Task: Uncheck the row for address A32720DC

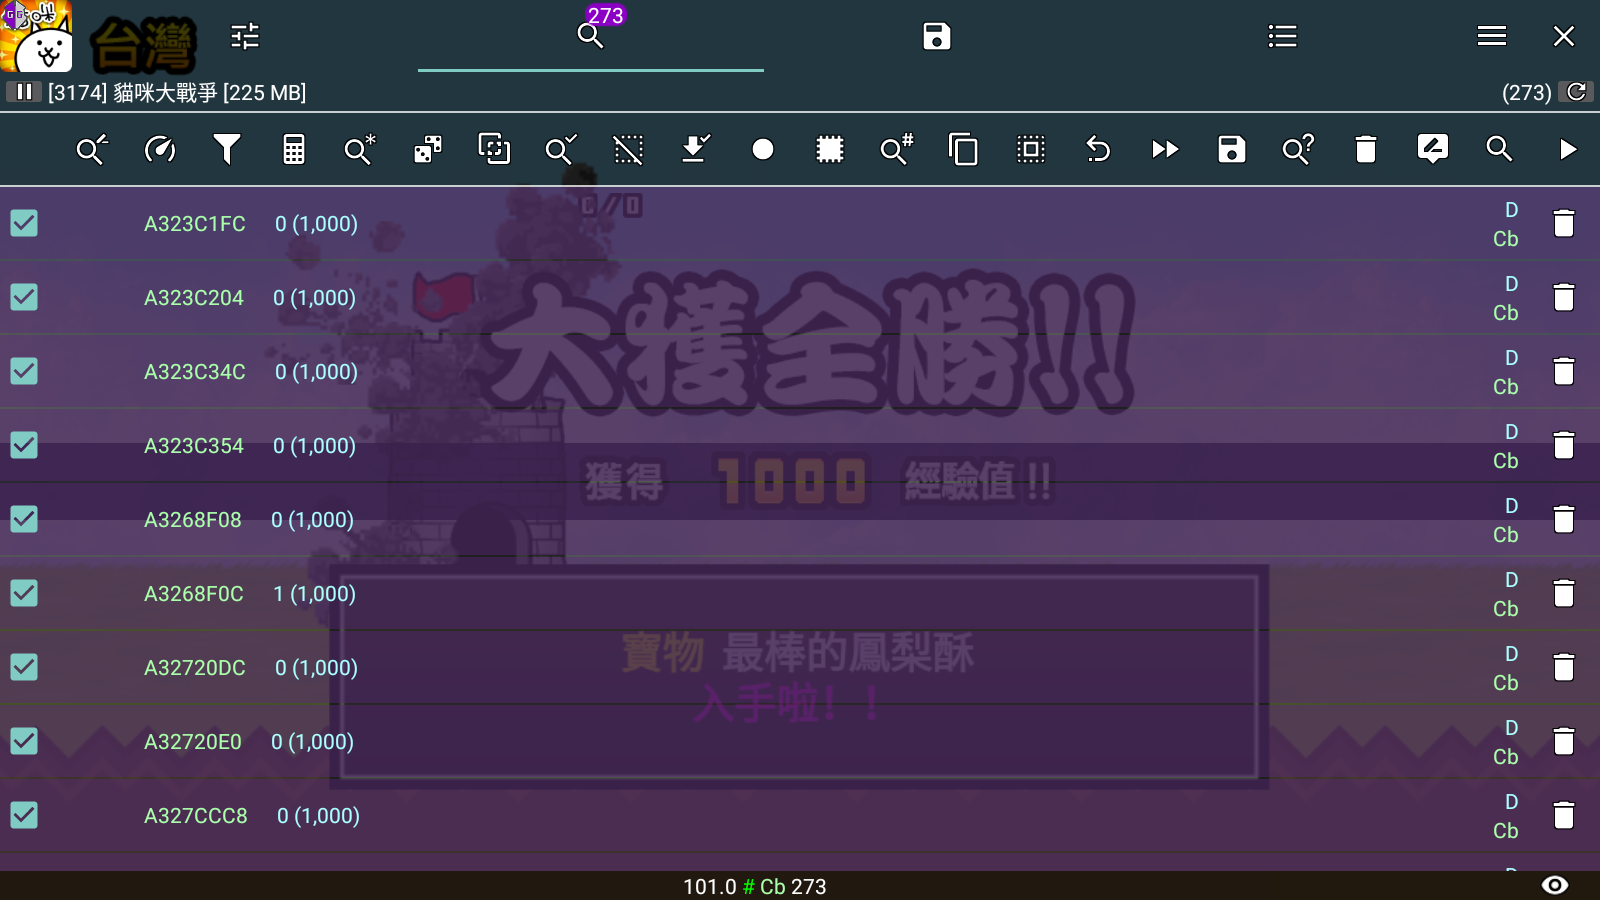Action: 24,667
